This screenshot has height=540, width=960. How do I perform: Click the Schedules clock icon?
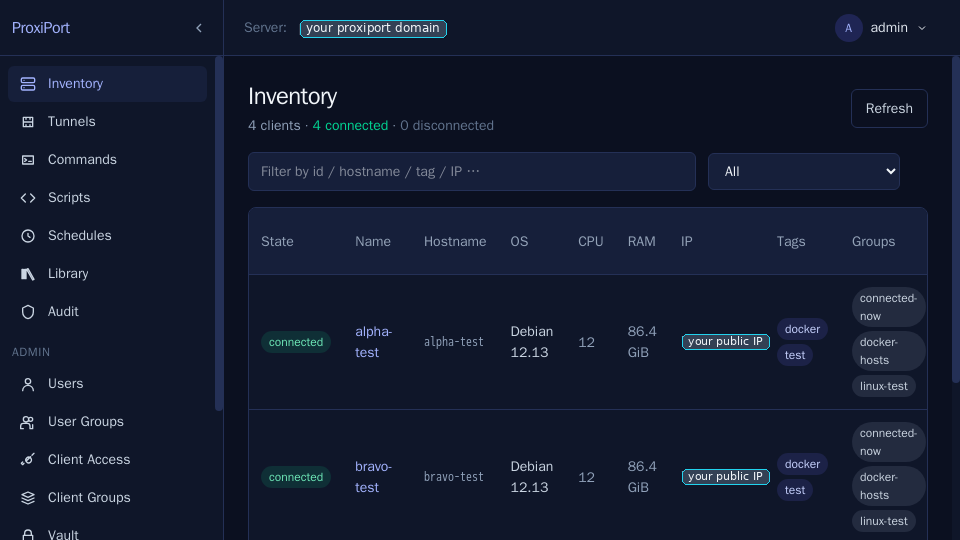pos(28,236)
